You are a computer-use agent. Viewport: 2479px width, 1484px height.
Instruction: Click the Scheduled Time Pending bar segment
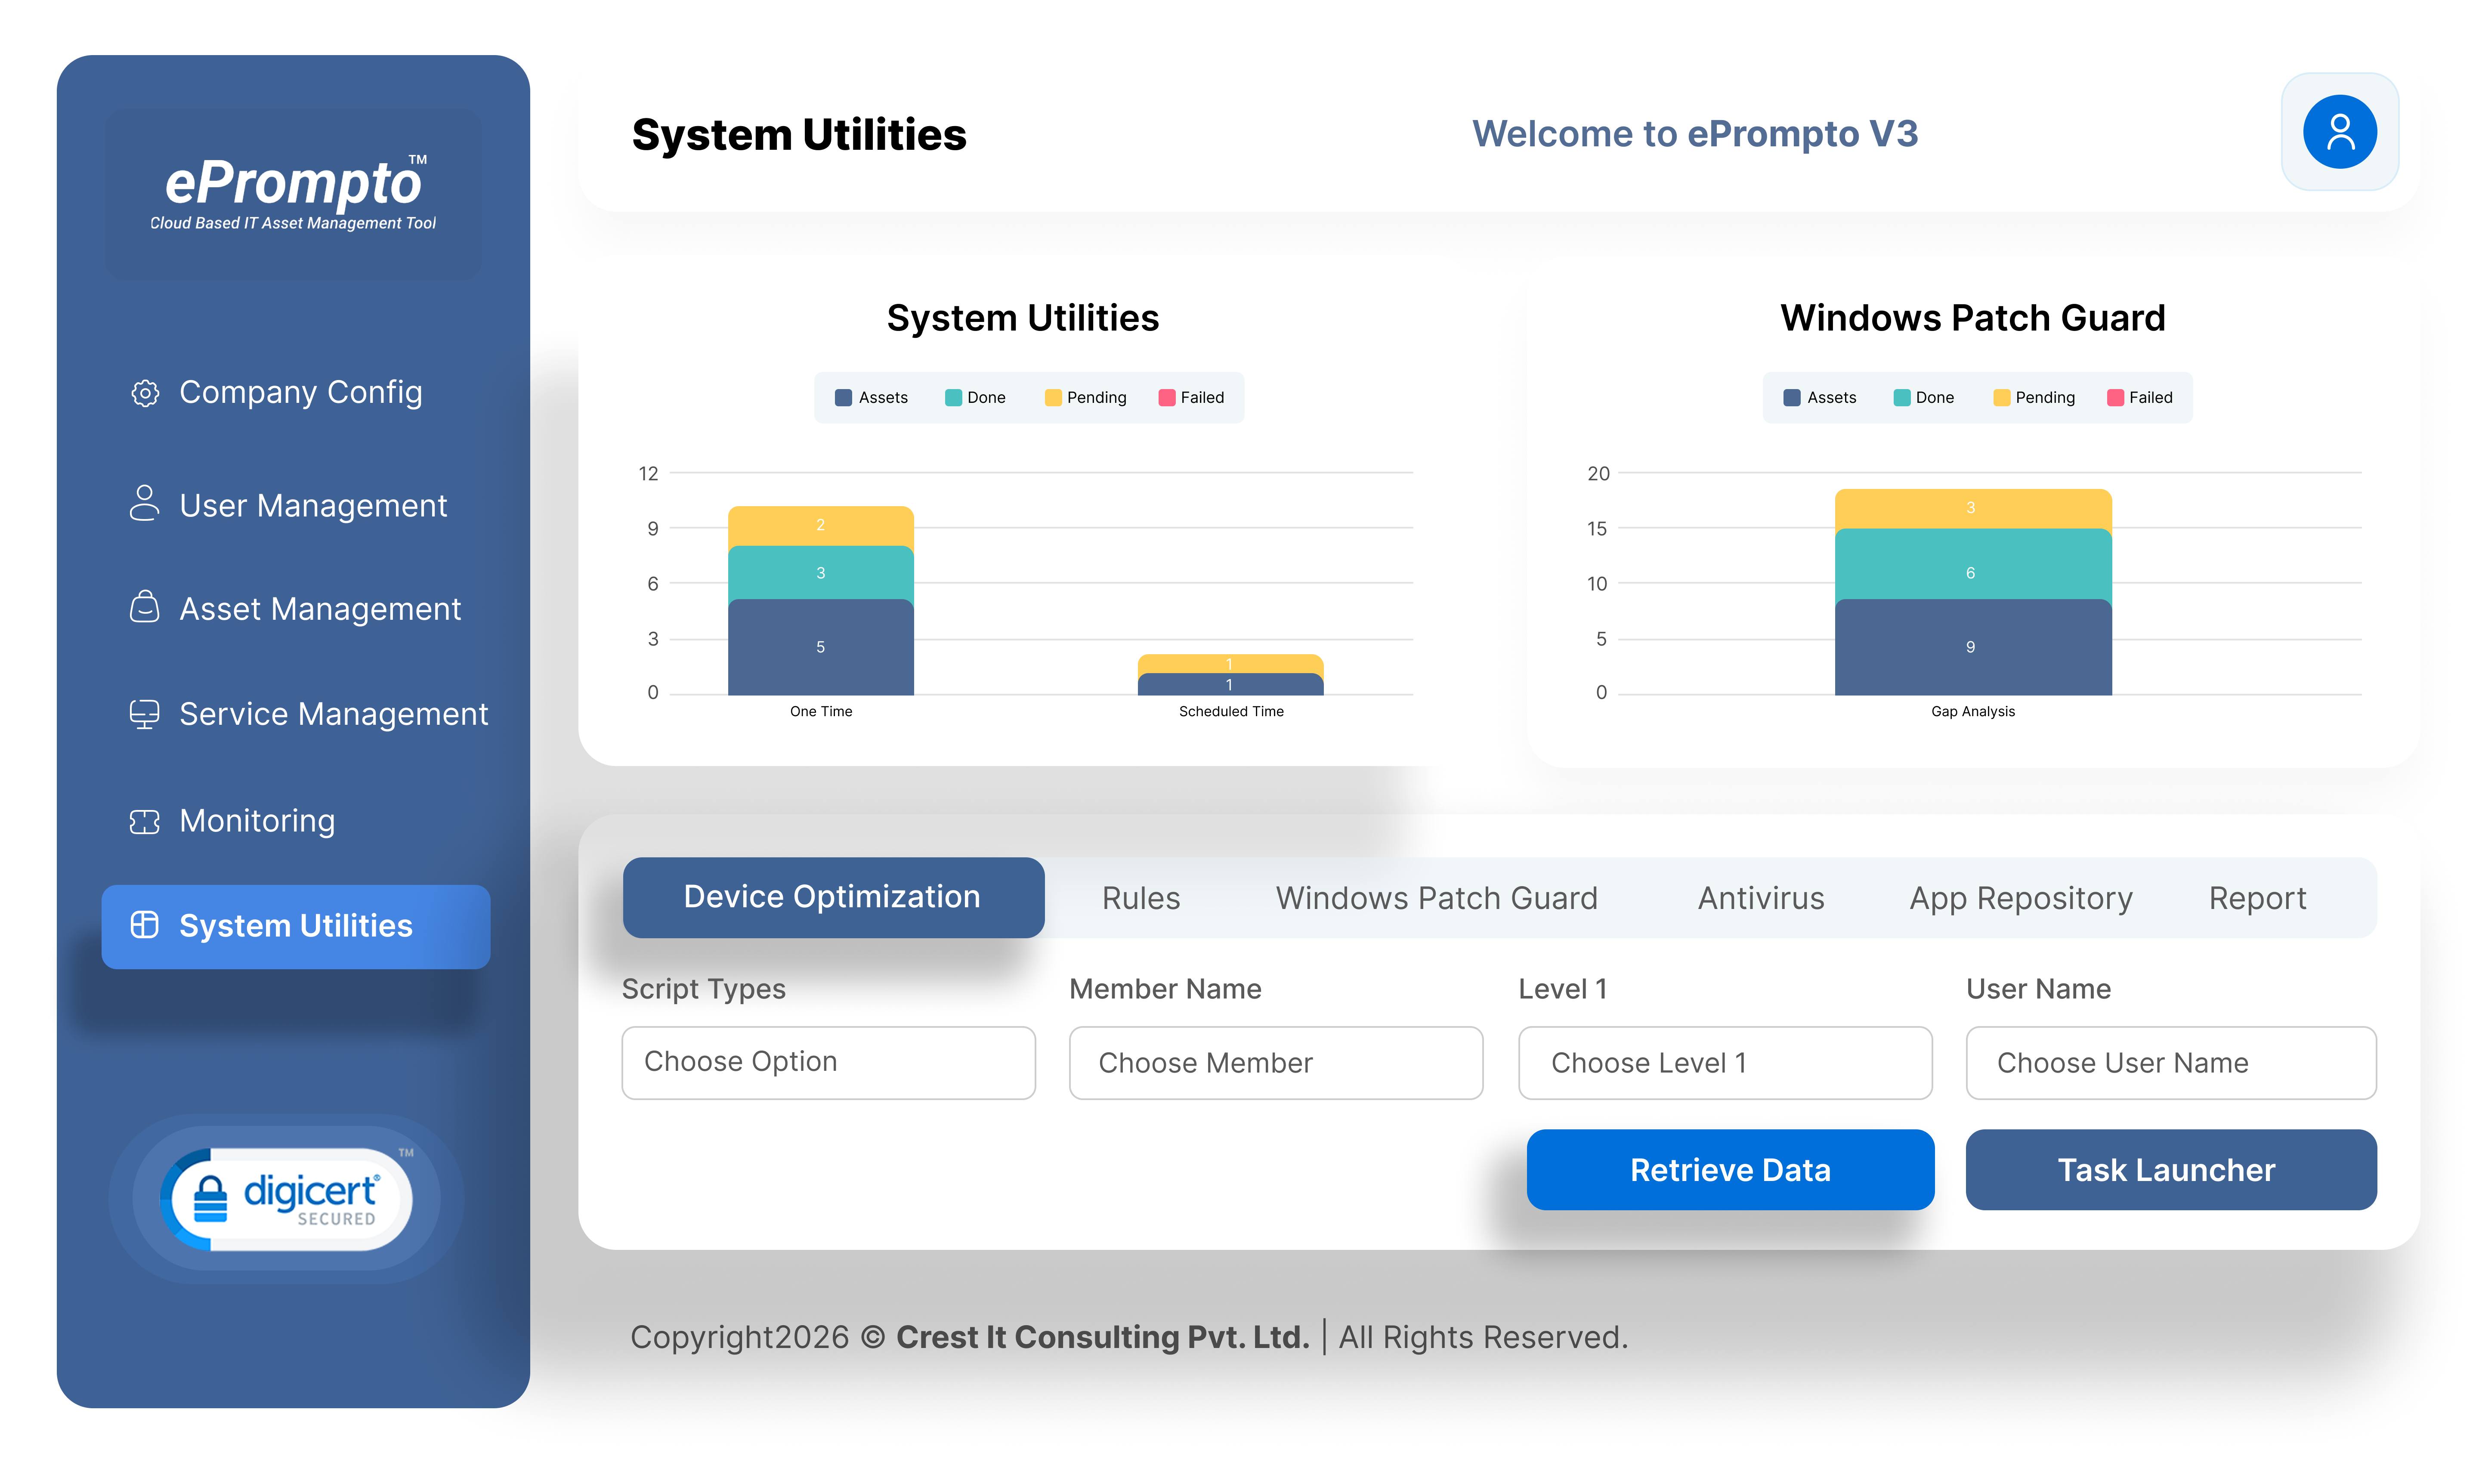(x=1230, y=664)
